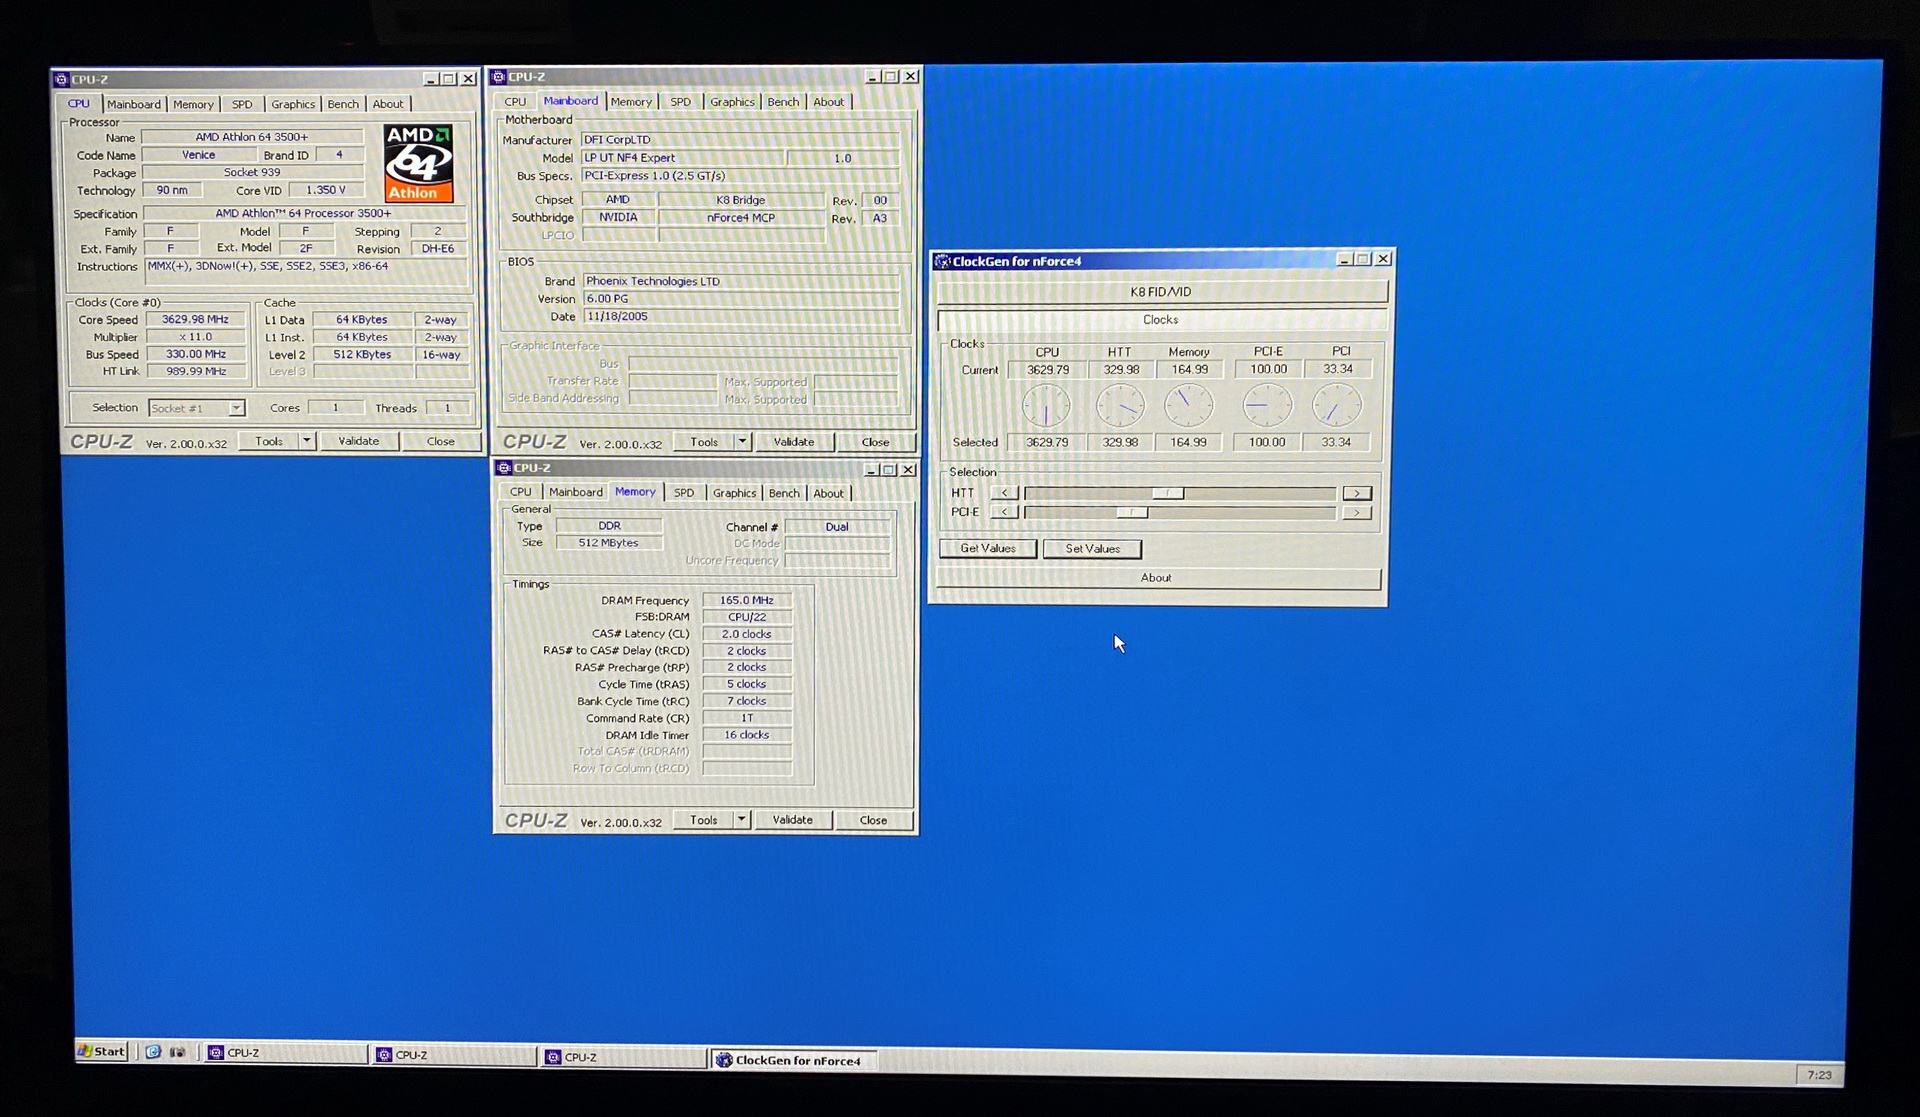Click CPU-Z title icon in CPU window
Viewport: 1920px width, 1117px height.
(x=61, y=79)
